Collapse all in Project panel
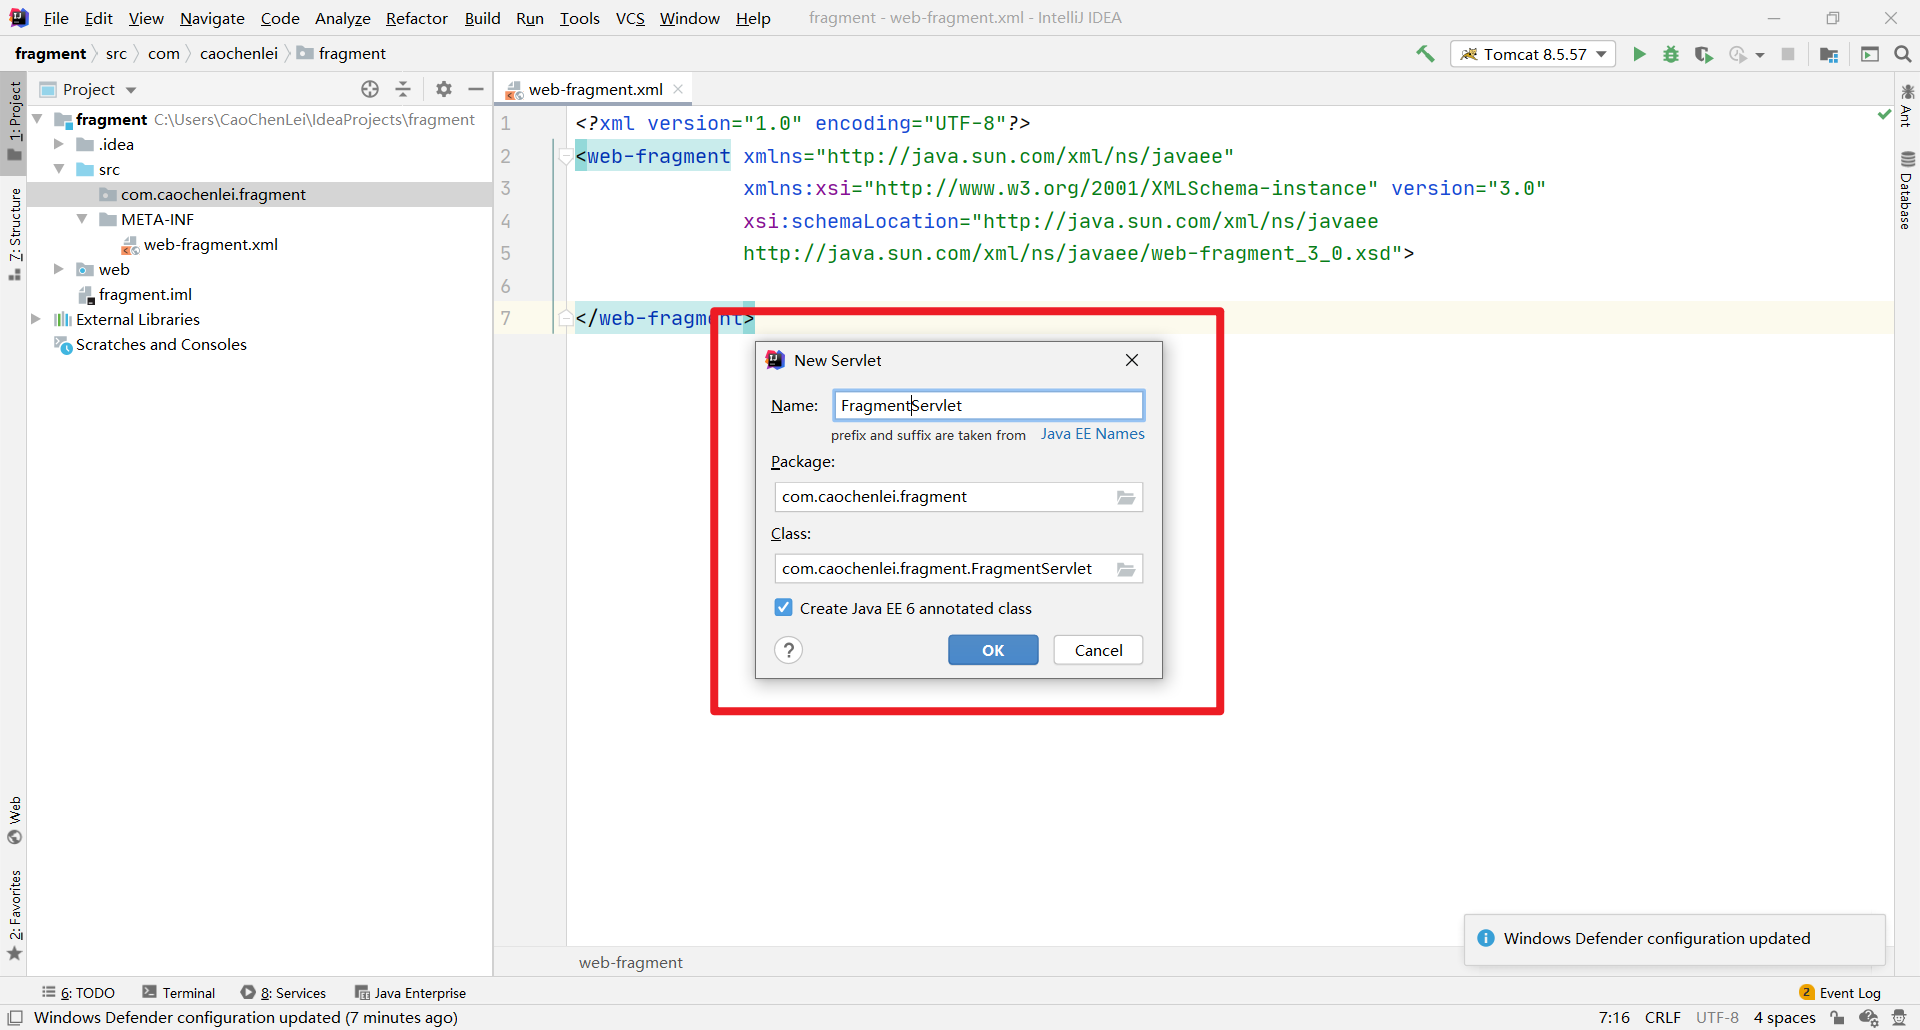This screenshot has width=1920, height=1030. click(403, 89)
